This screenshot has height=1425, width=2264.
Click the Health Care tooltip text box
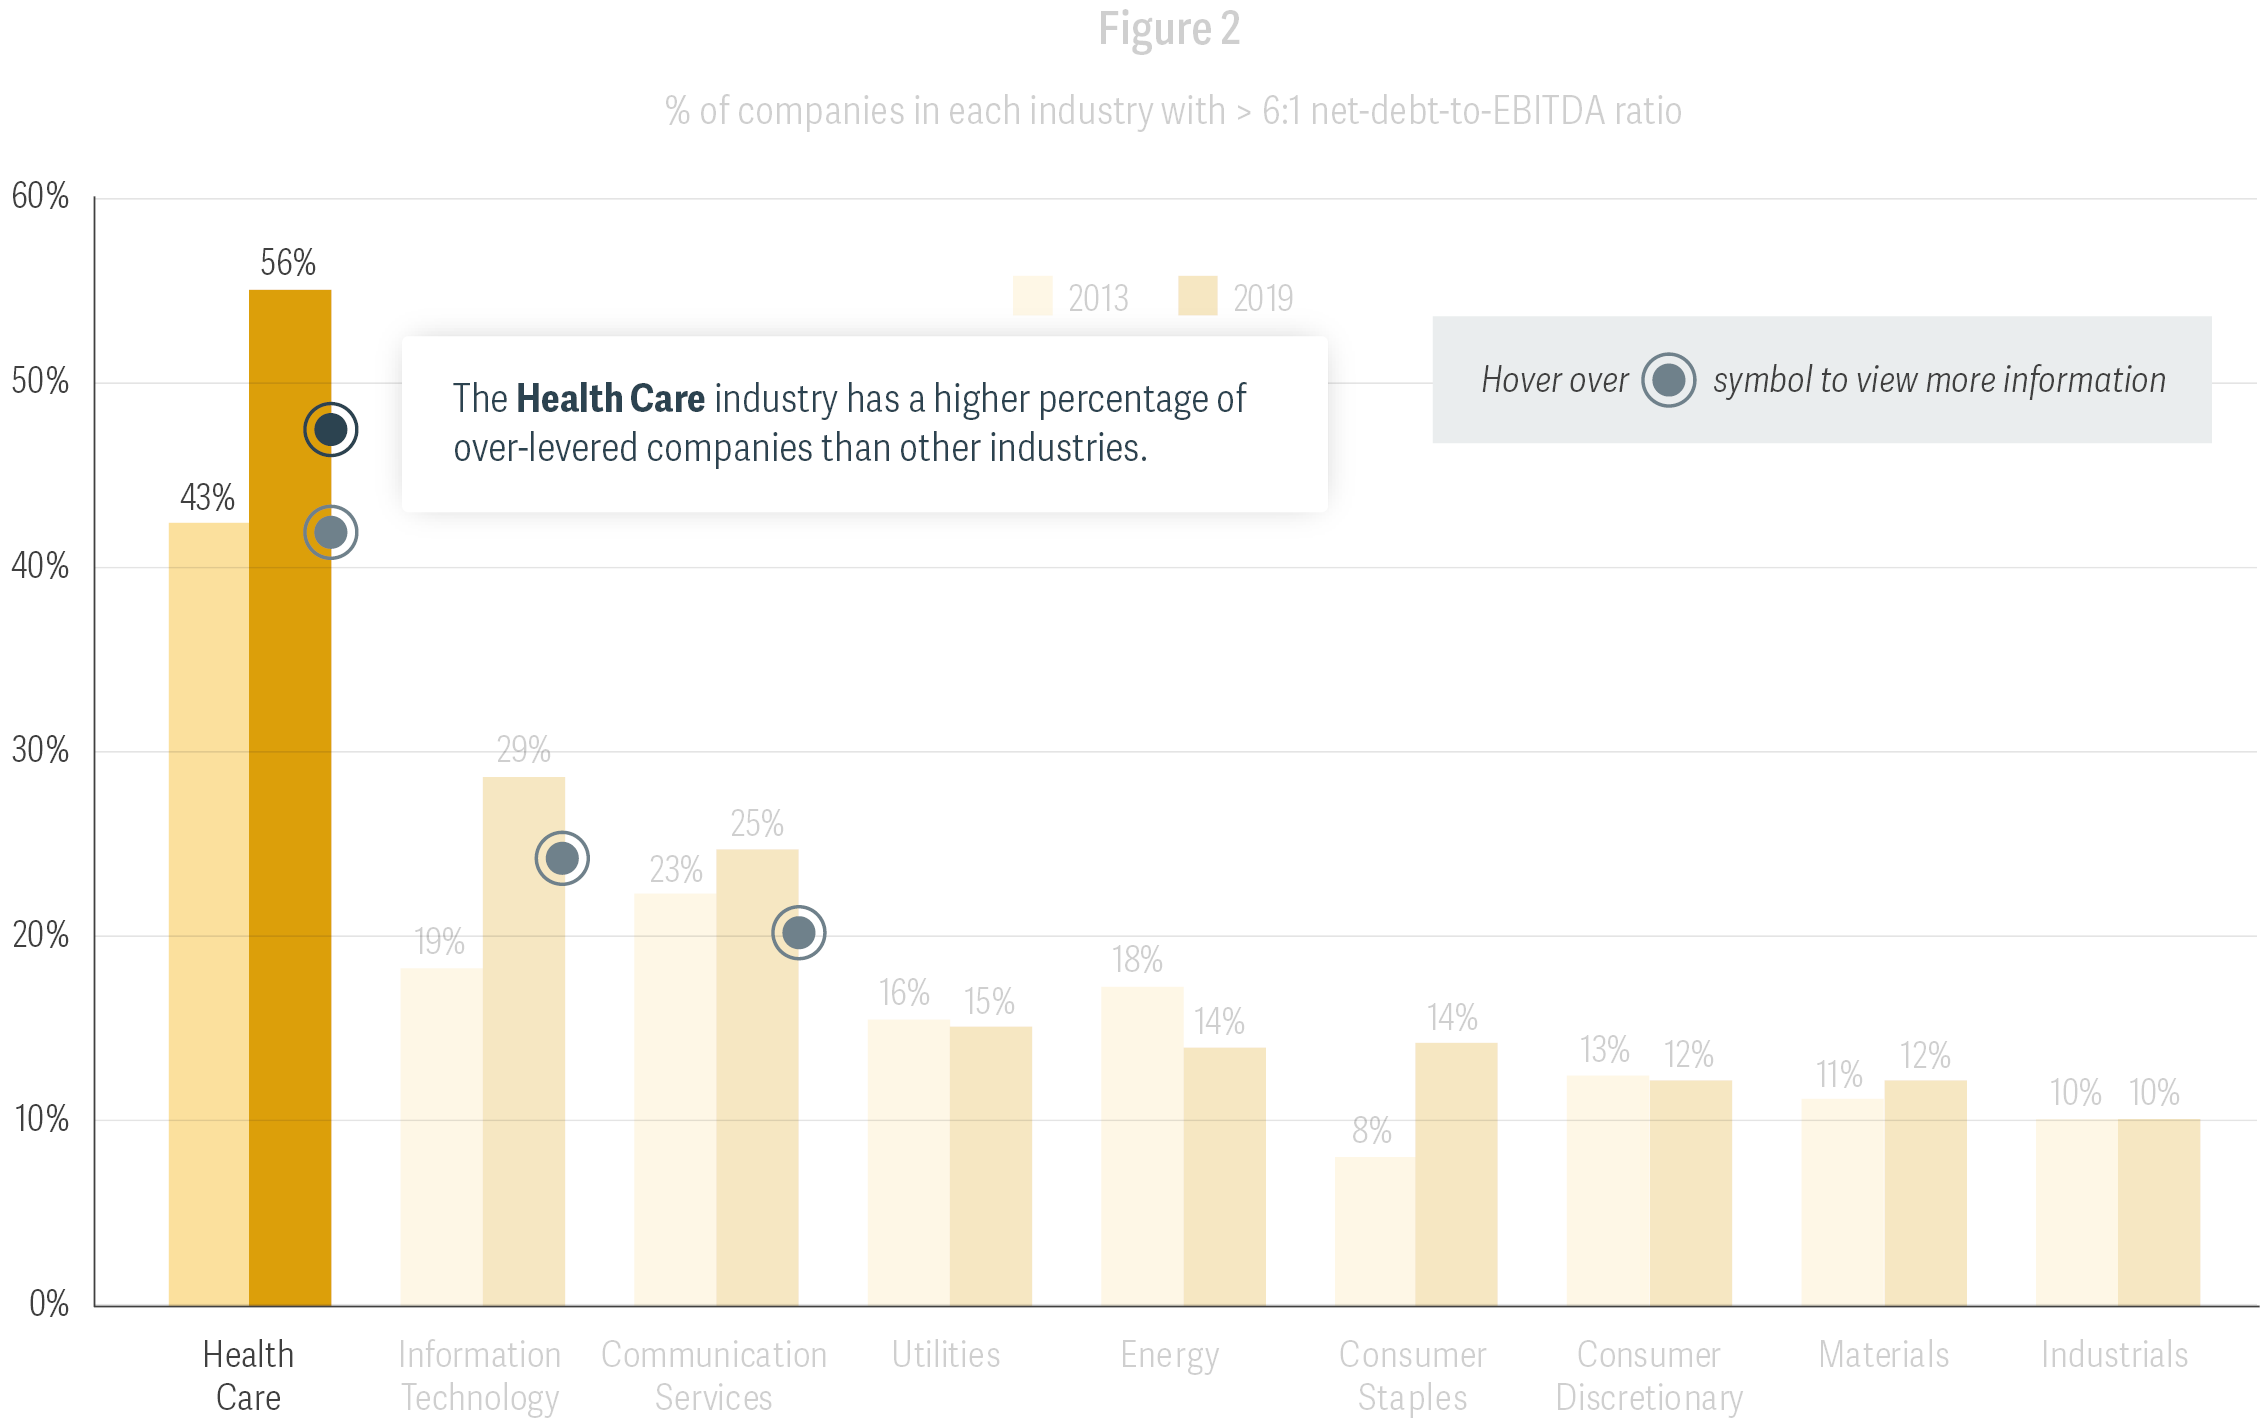(x=864, y=424)
